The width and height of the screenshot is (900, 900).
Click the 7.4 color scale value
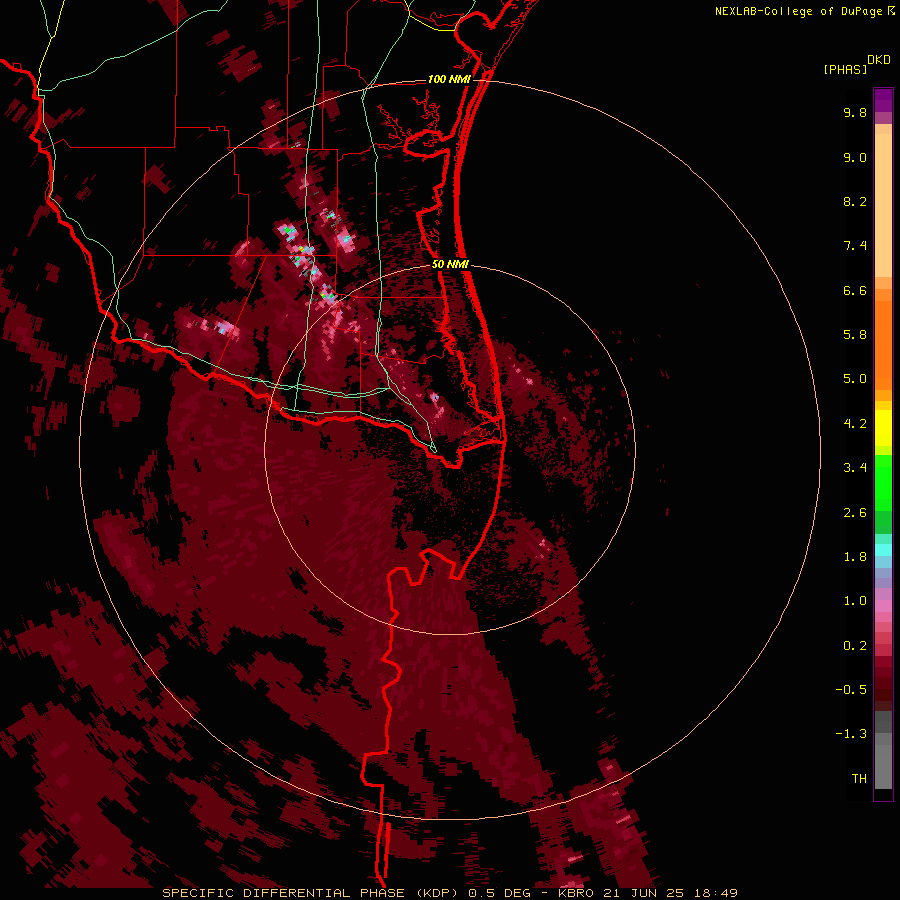click(x=855, y=246)
